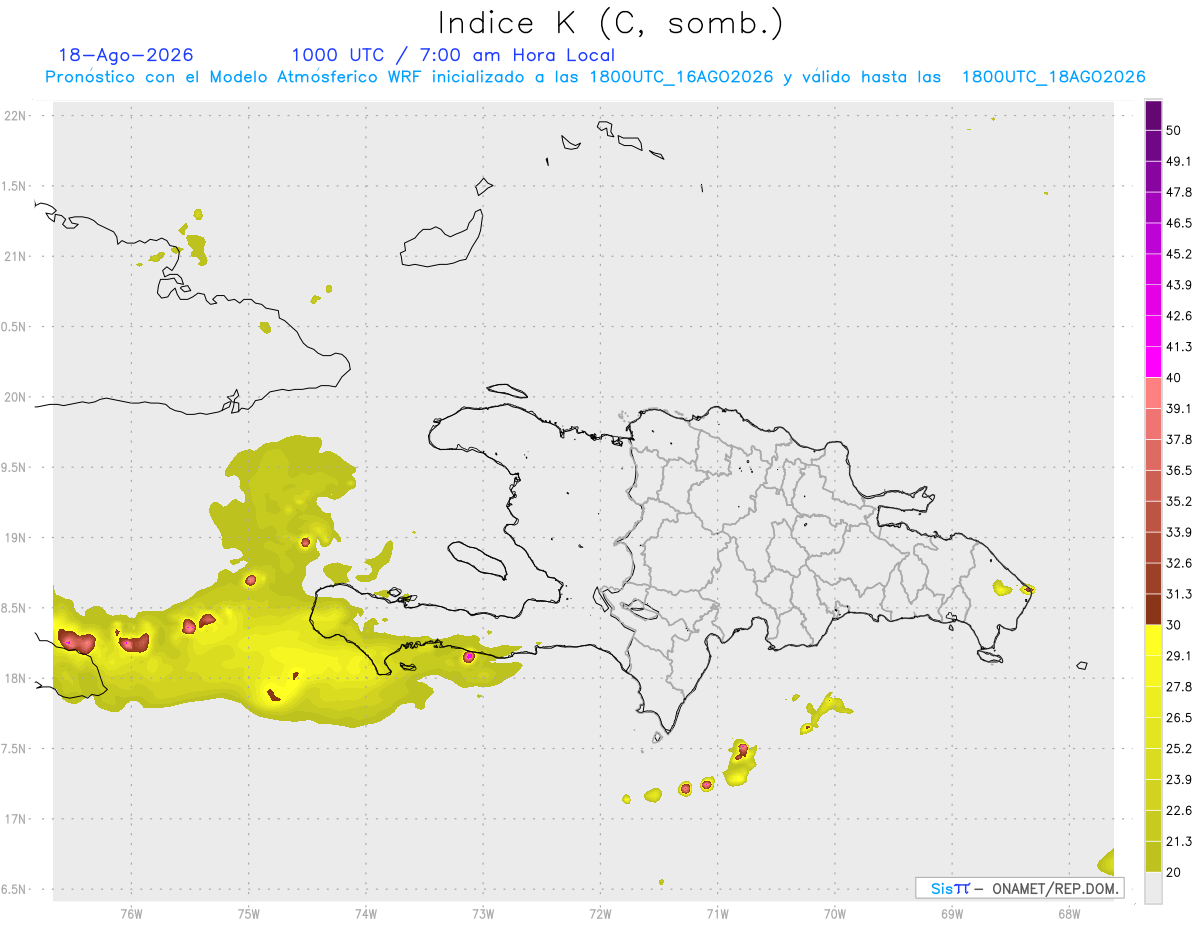Select latitude axis label "18N"

[x=17, y=679]
